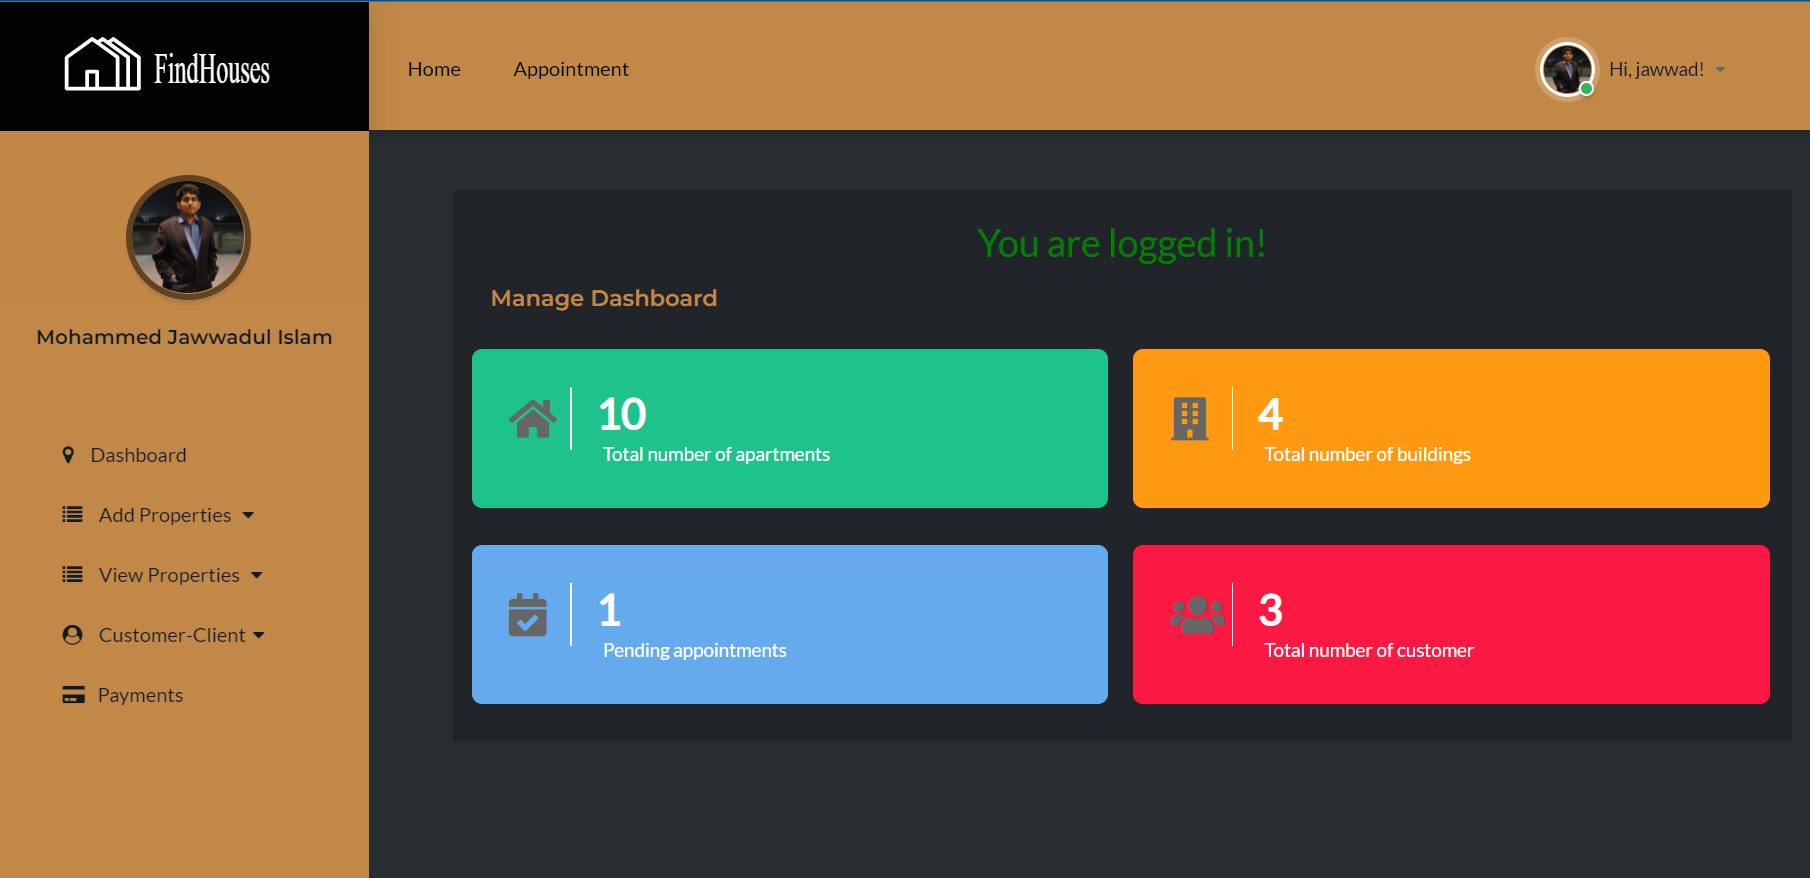
Task: Click the building icon on buildings card
Action: coord(1189,419)
